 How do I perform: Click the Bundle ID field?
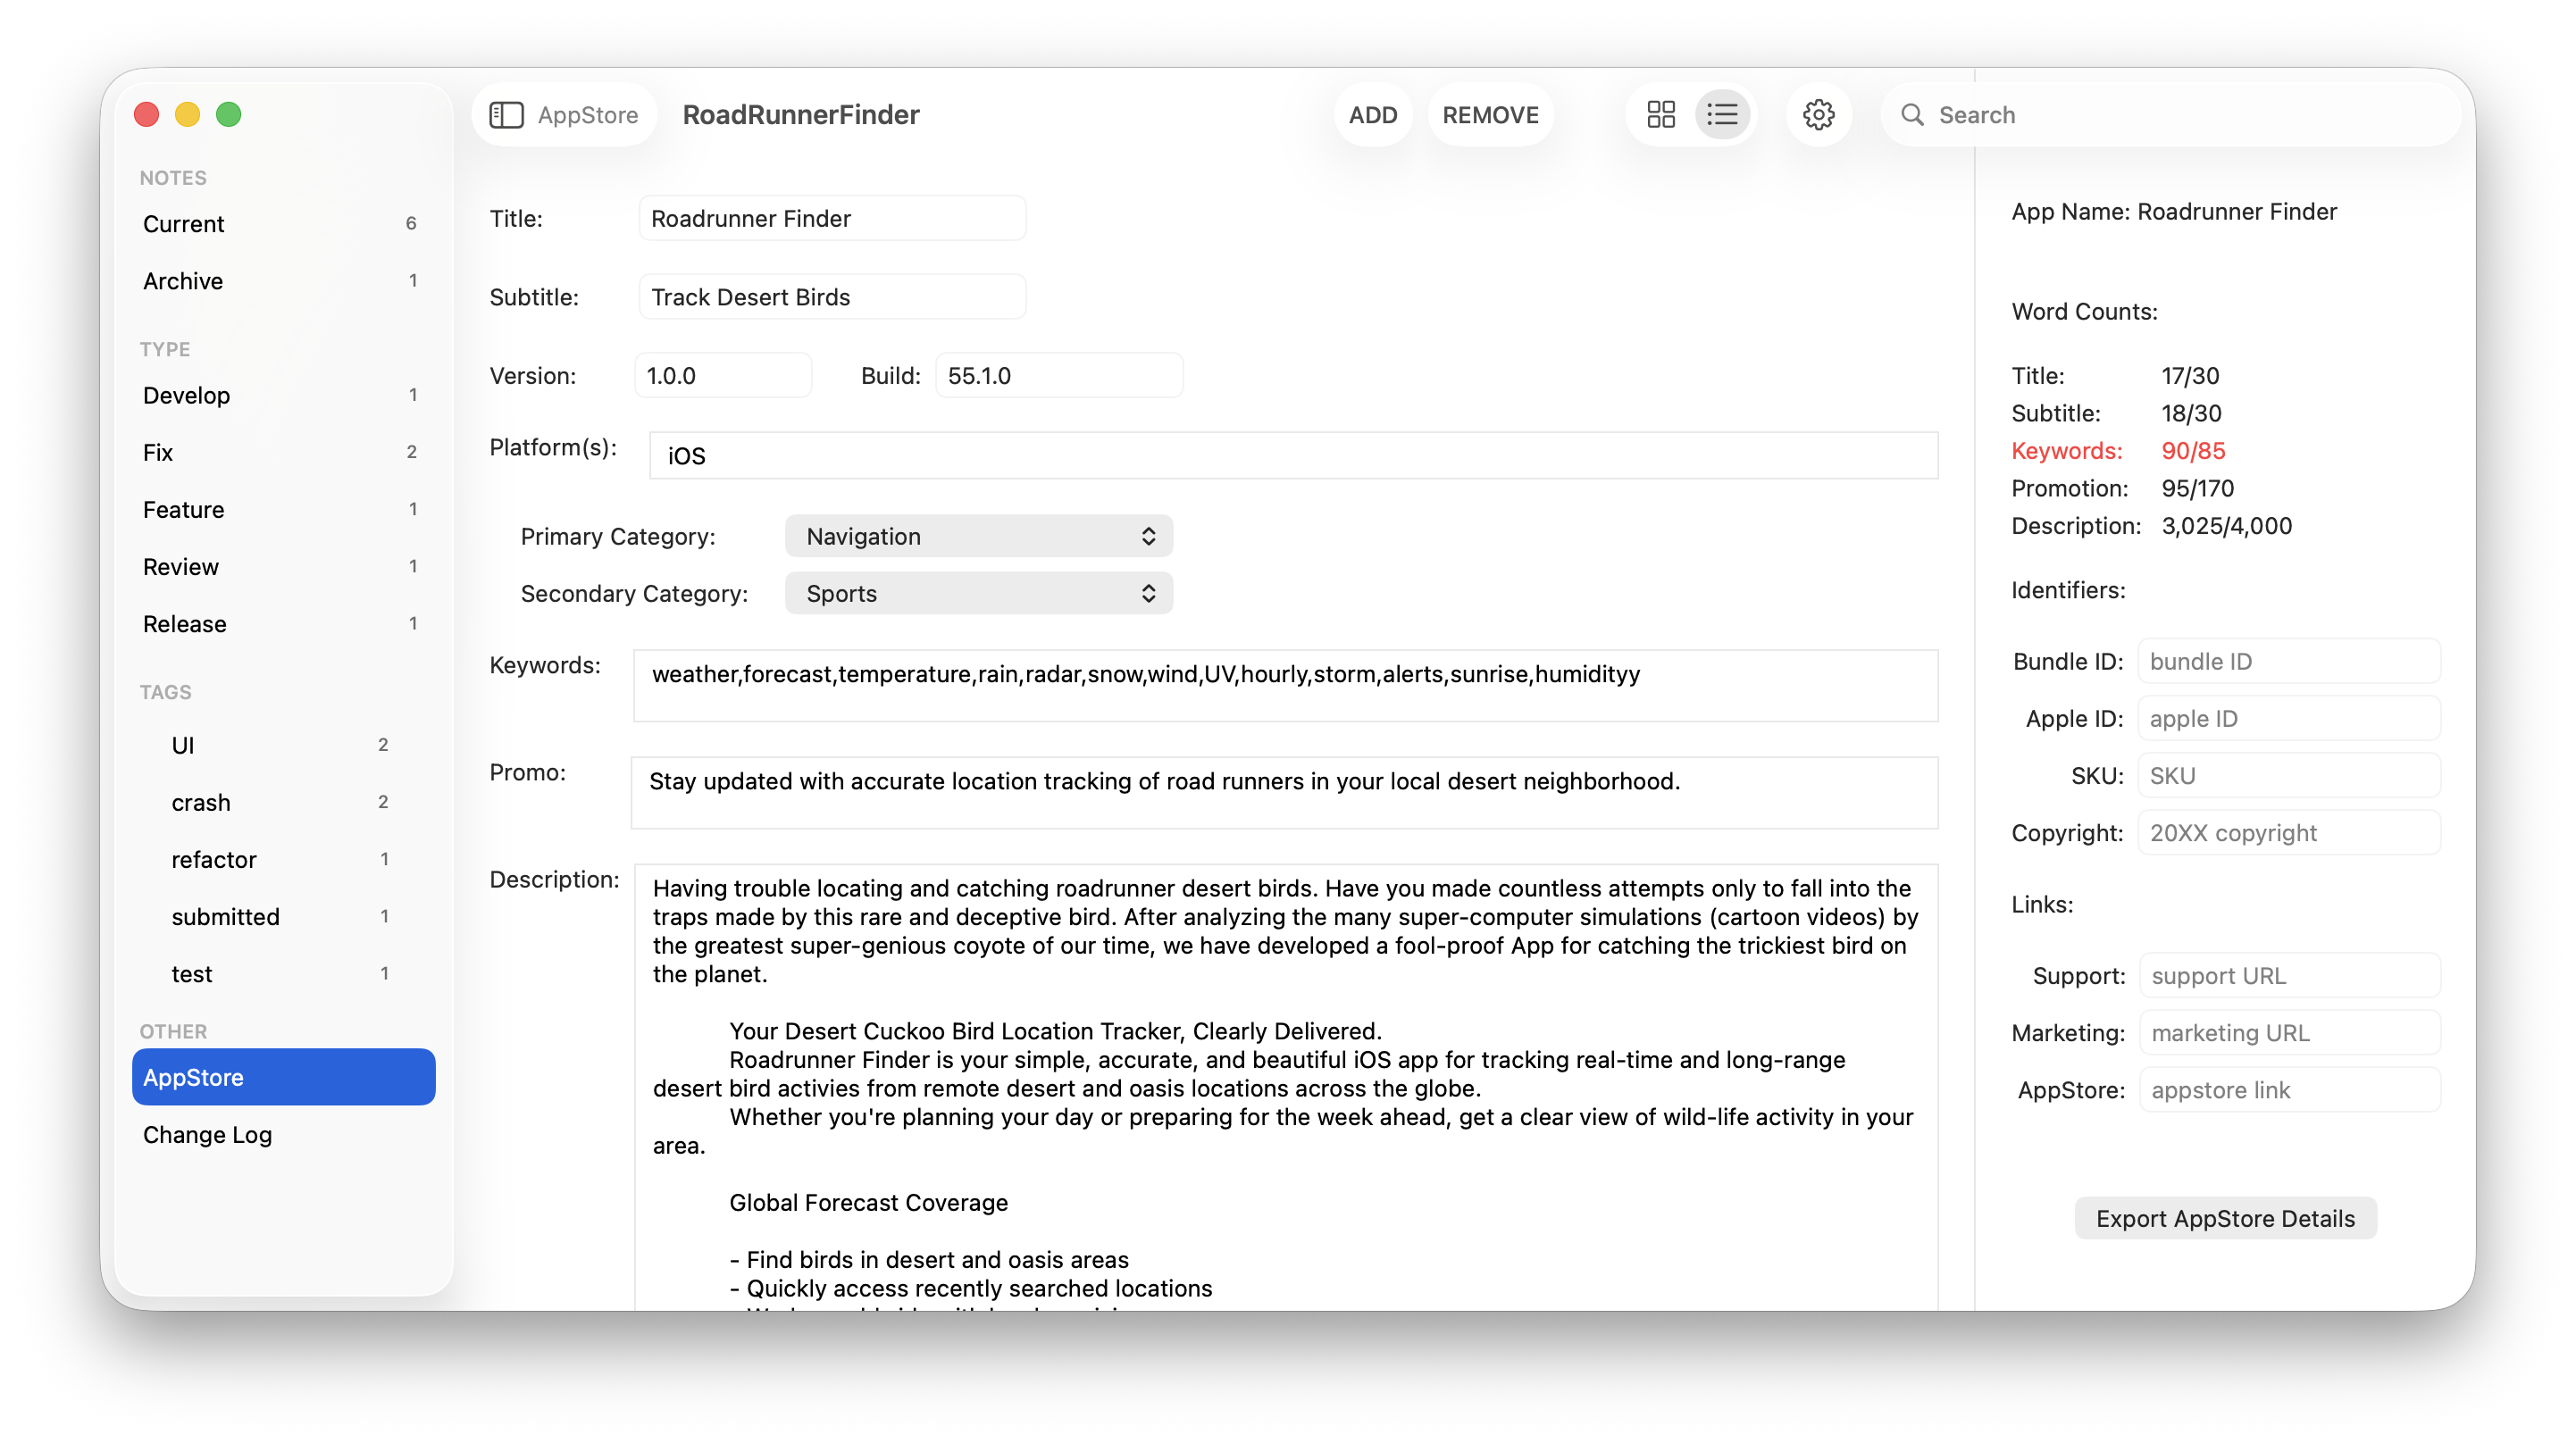(2289, 661)
